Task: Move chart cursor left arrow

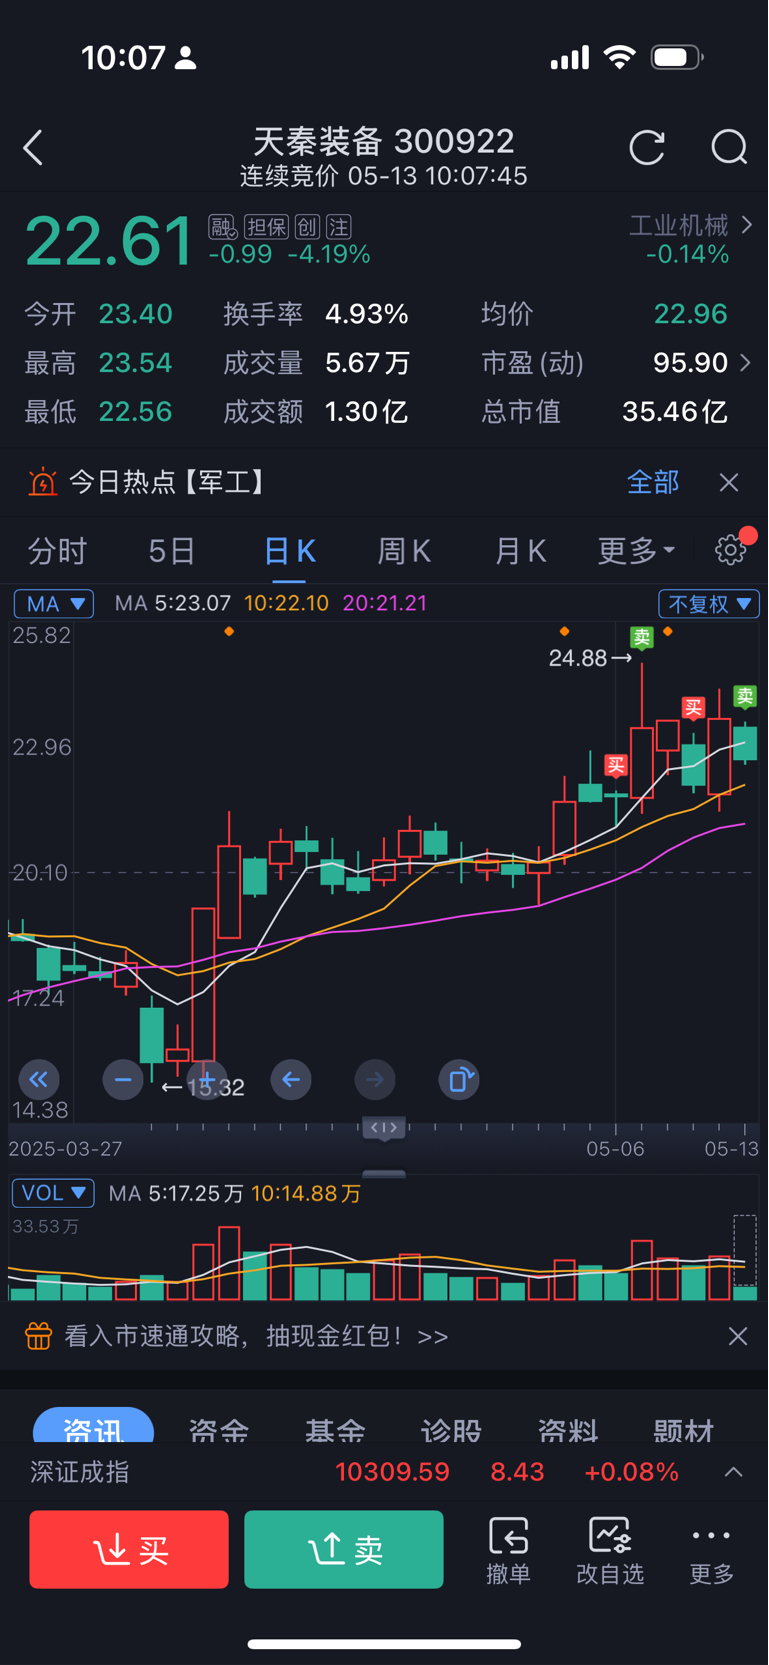Action: click(291, 1080)
